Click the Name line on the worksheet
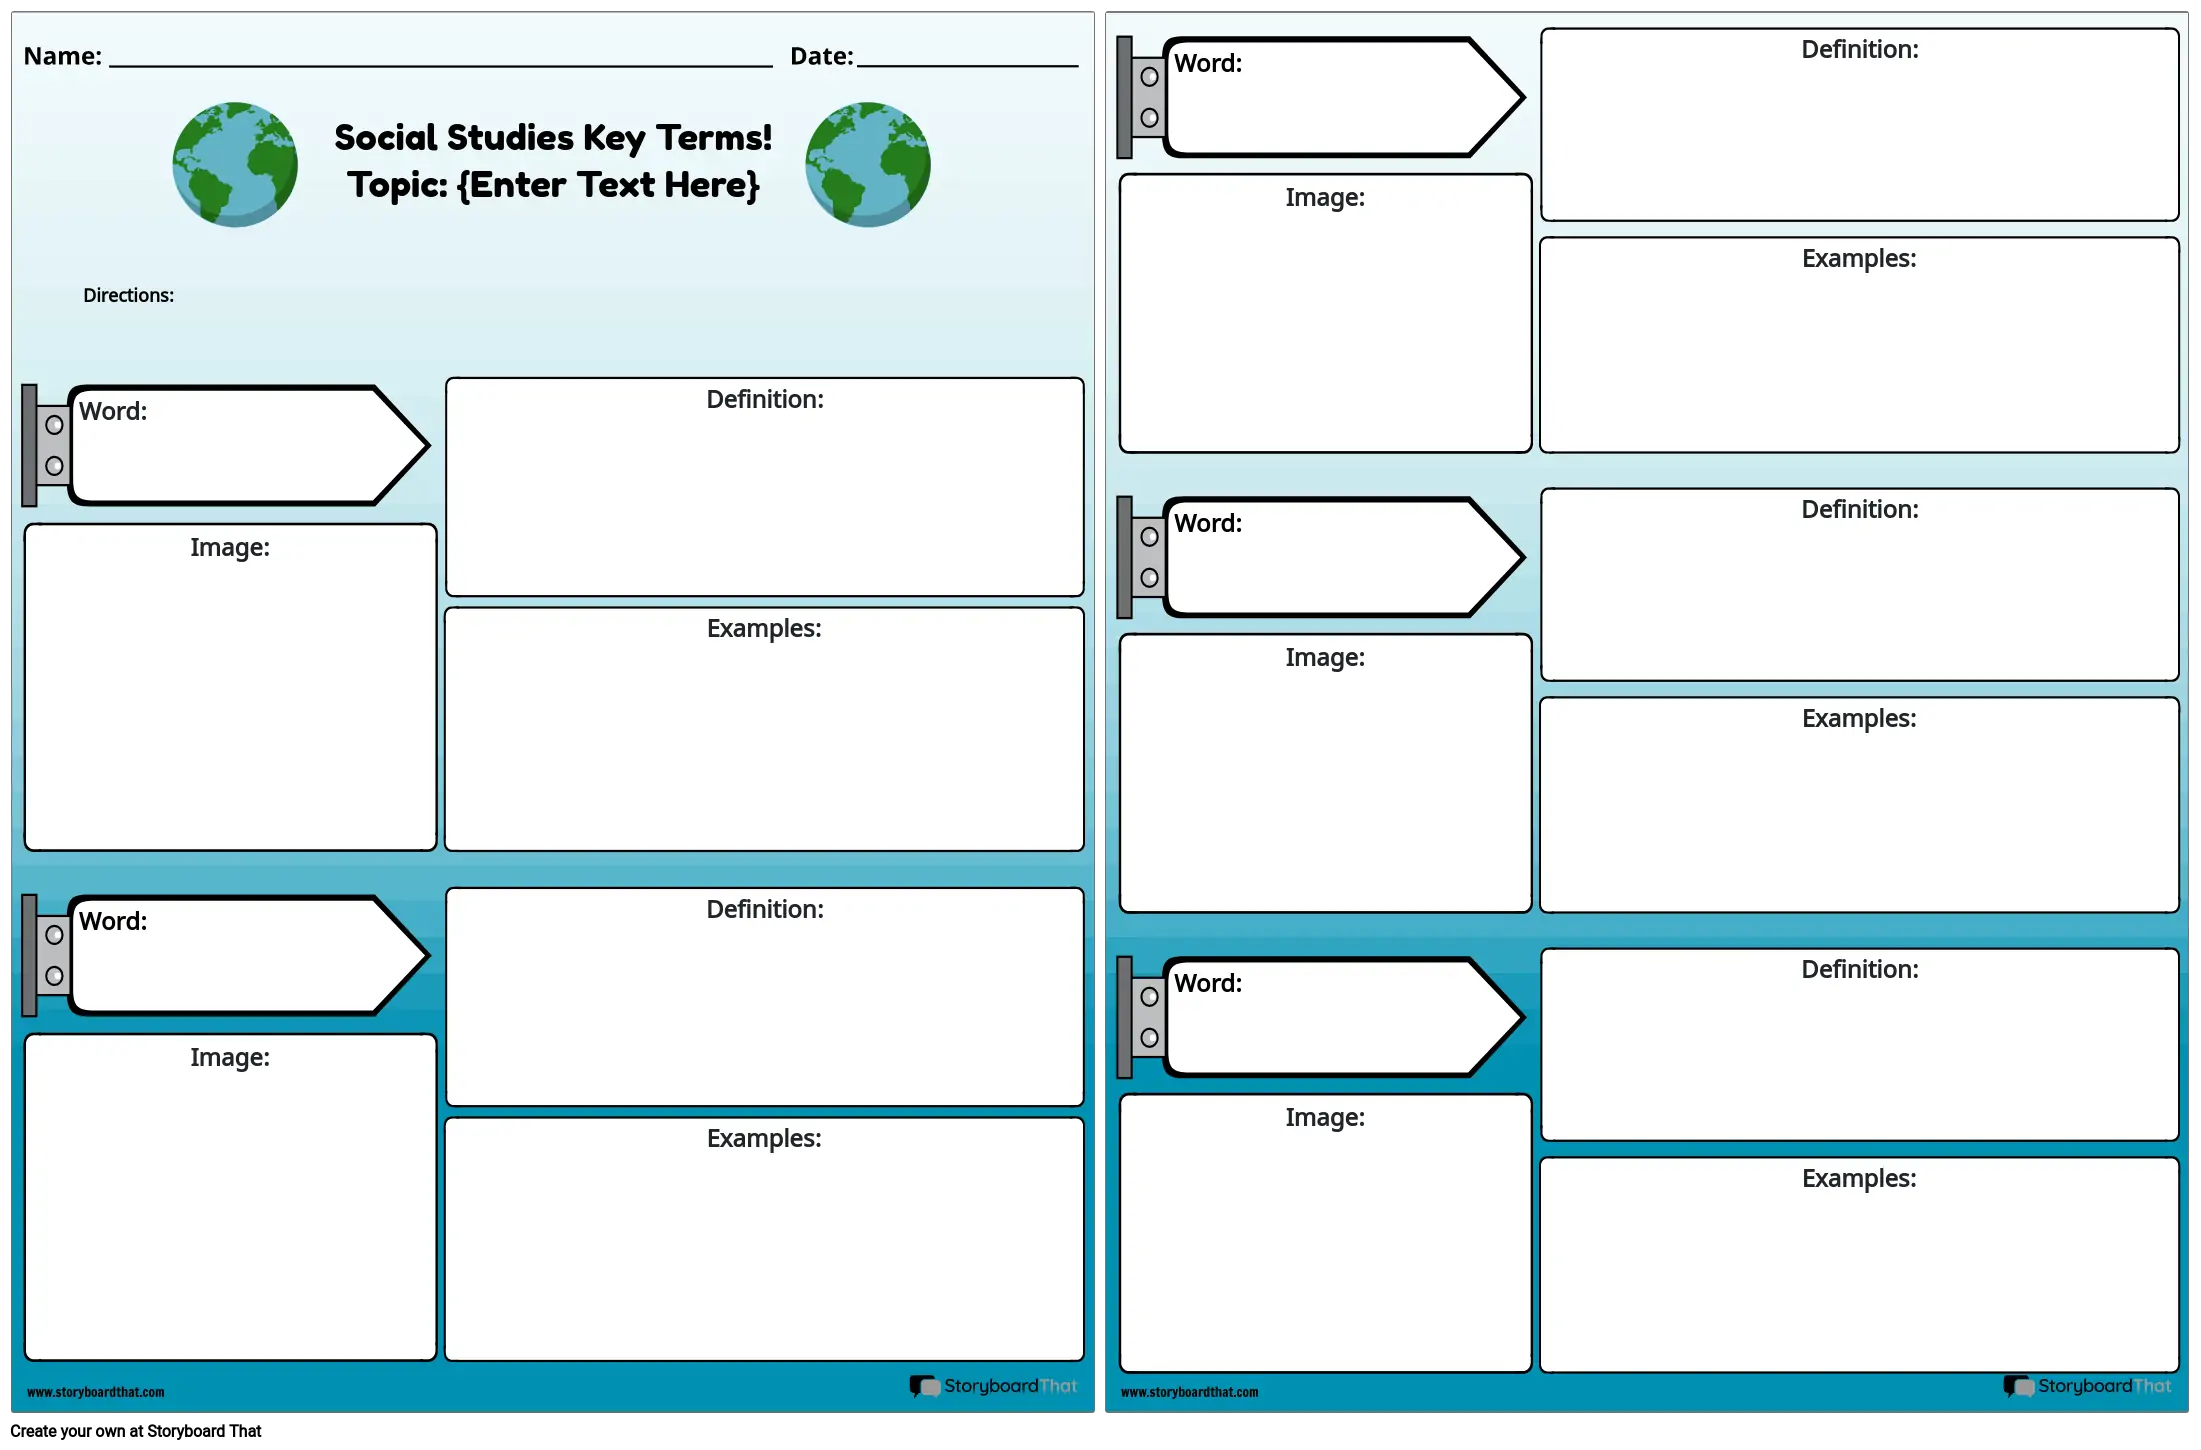The height and width of the screenshot is (1450, 2201). (441, 65)
